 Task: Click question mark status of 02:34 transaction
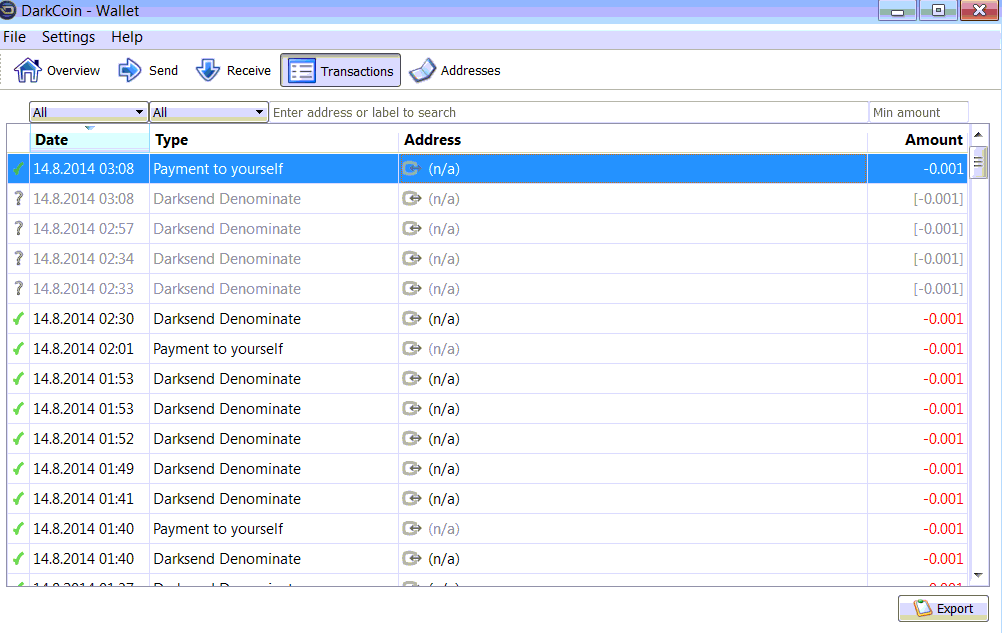(19, 259)
